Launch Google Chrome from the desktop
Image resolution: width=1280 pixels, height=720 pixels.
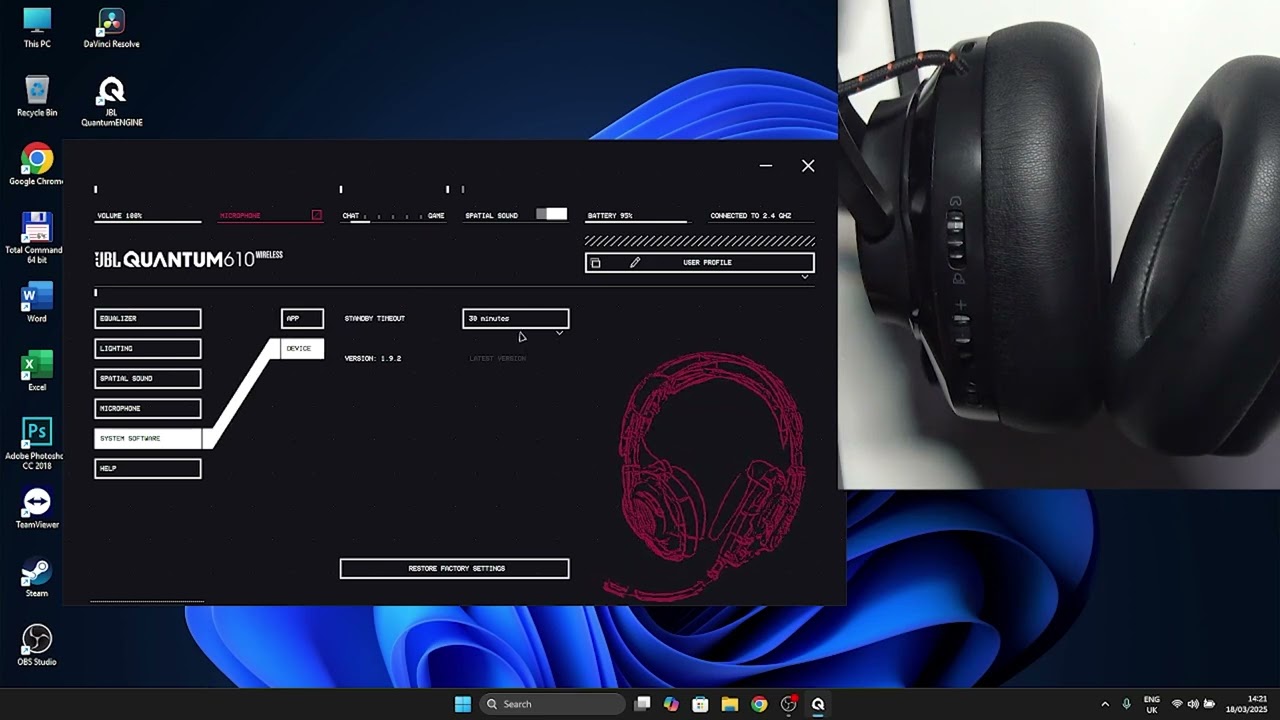37,165
